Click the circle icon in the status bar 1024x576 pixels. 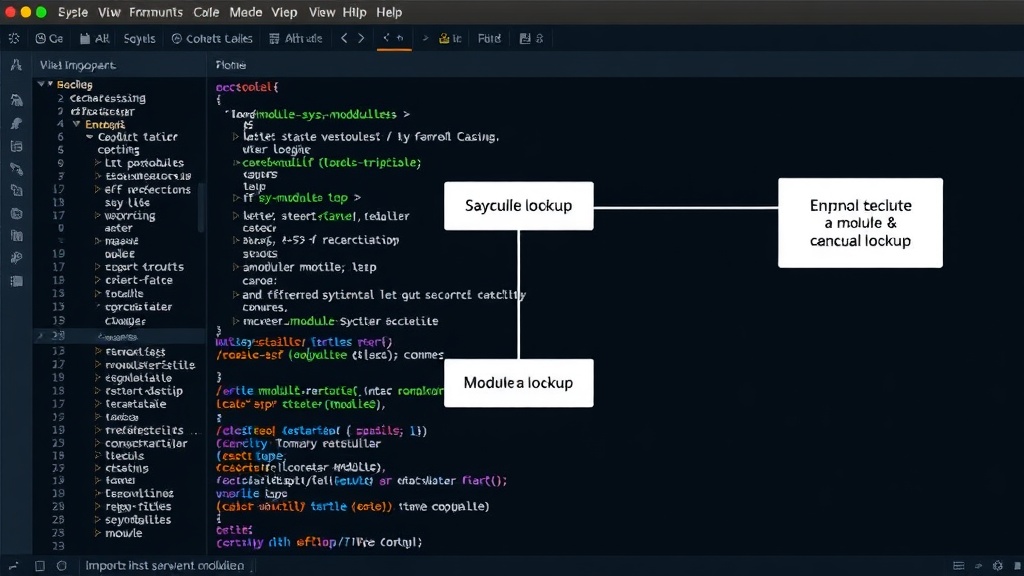(61, 566)
